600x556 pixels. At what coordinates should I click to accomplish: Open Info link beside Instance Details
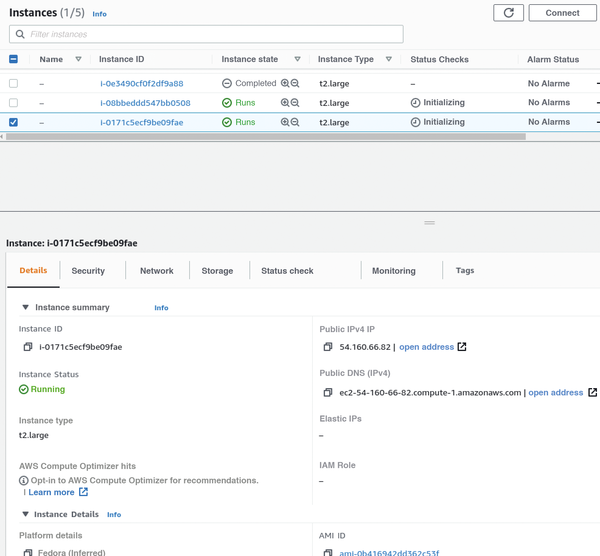pyautogui.click(x=114, y=515)
